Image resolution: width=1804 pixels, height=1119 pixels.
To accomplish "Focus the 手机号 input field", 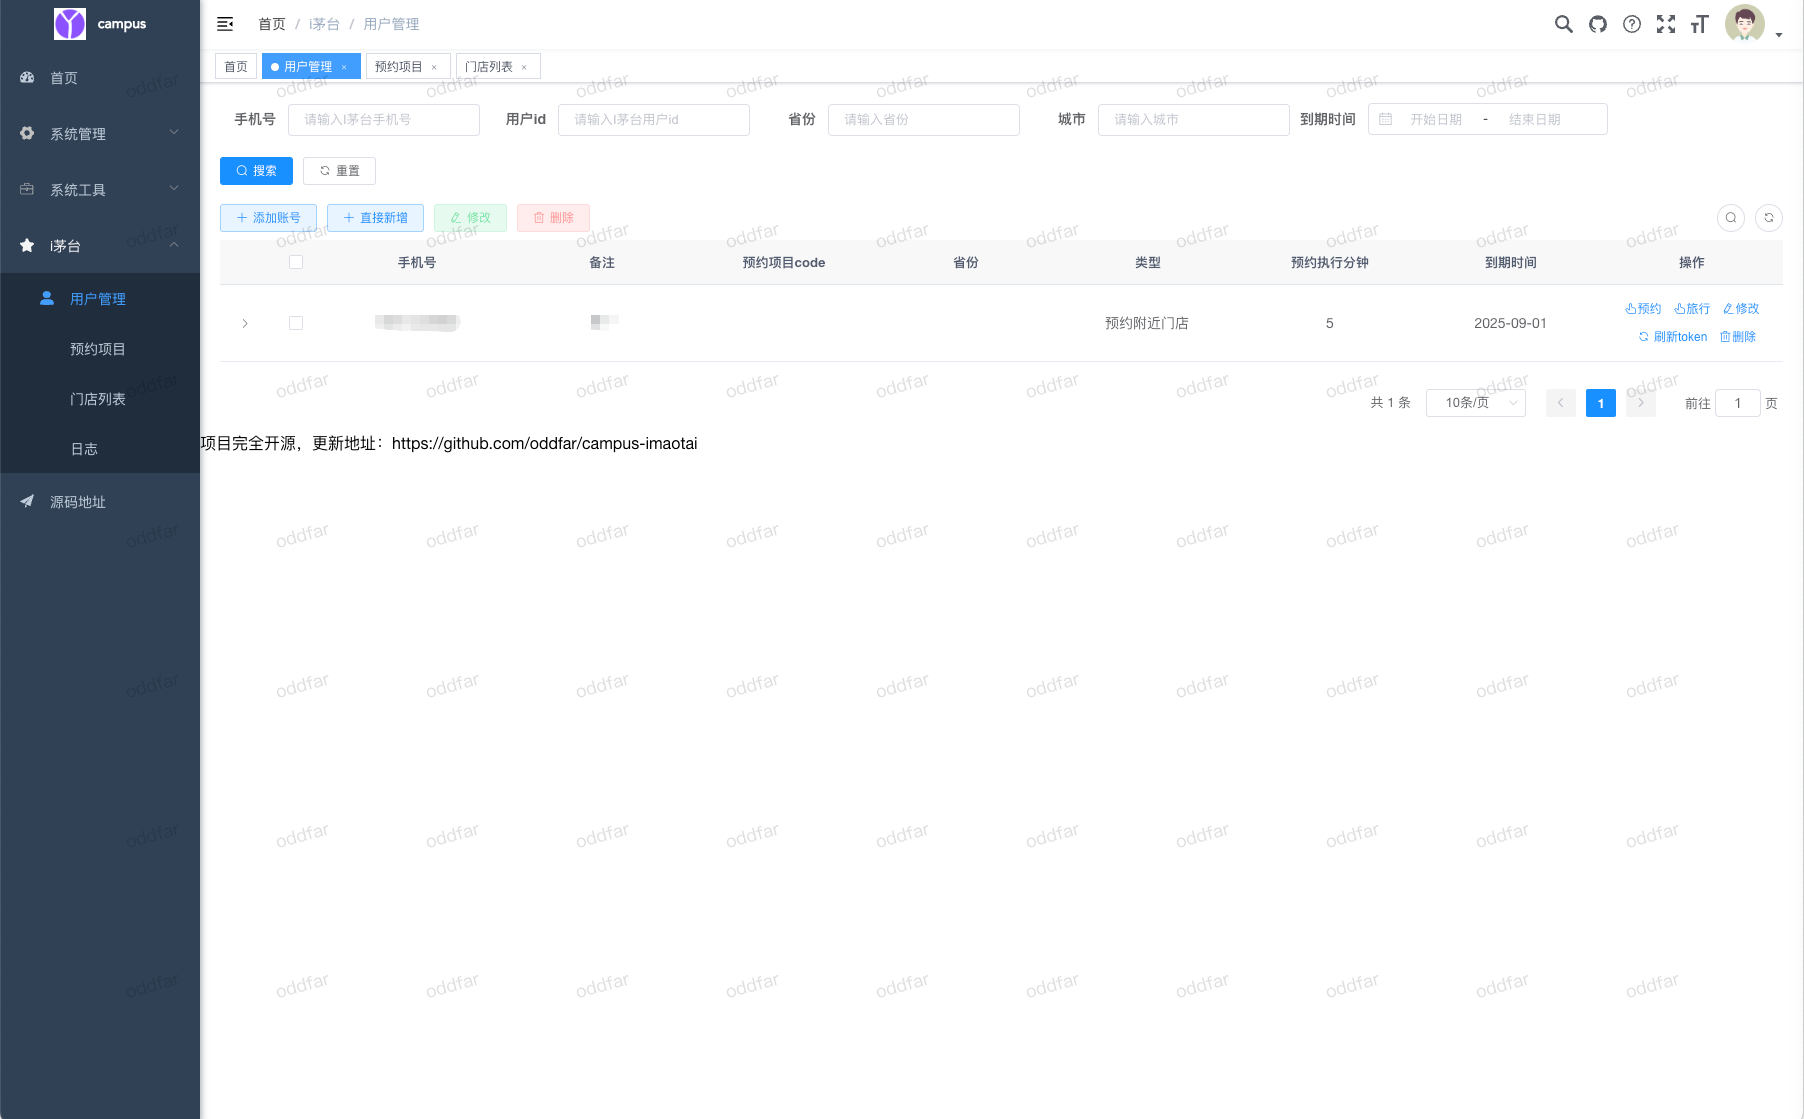I will click(384, 119).
